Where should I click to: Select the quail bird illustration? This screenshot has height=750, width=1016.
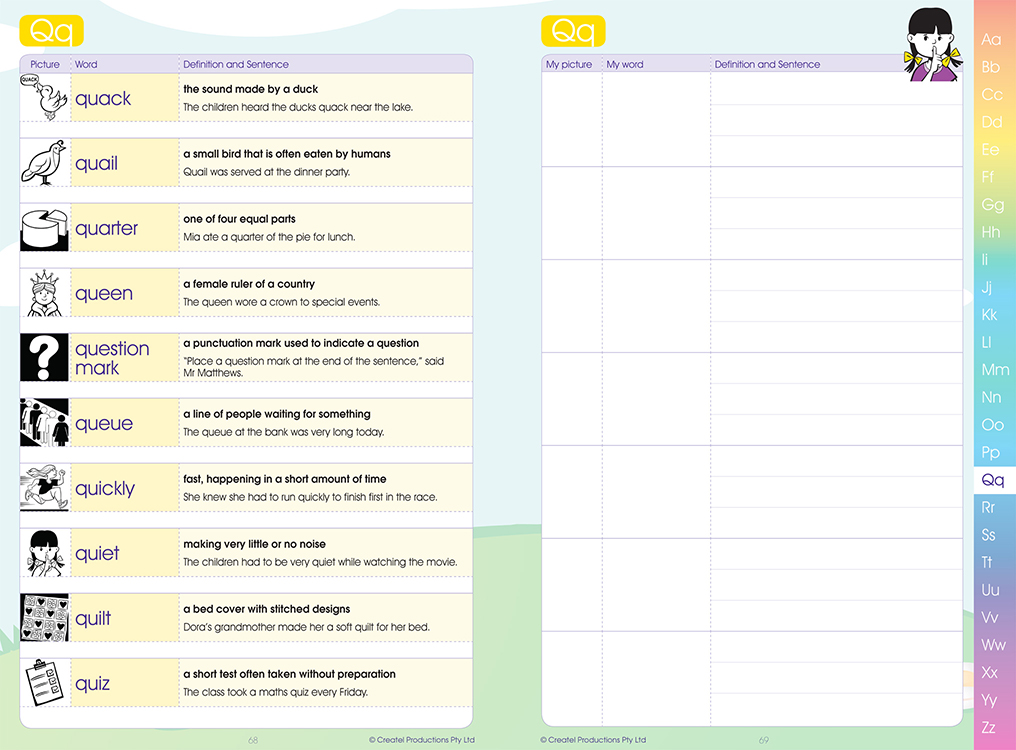tap(44, 163)
